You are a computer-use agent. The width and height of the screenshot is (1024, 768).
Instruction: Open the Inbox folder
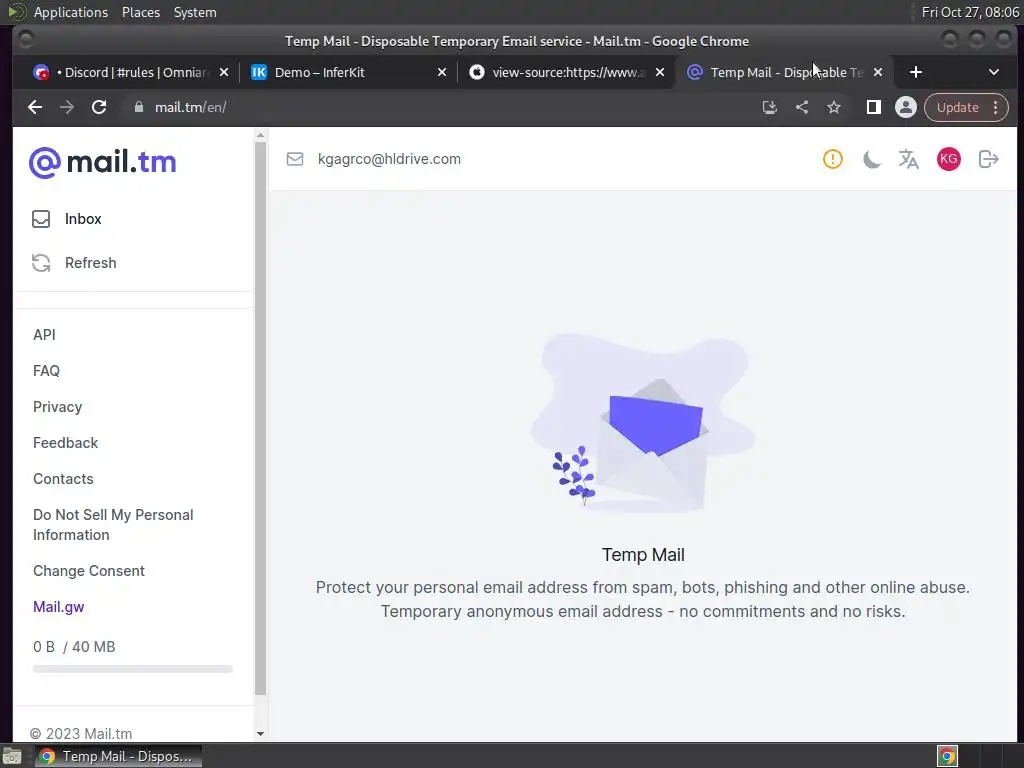(x=67, y=219)
